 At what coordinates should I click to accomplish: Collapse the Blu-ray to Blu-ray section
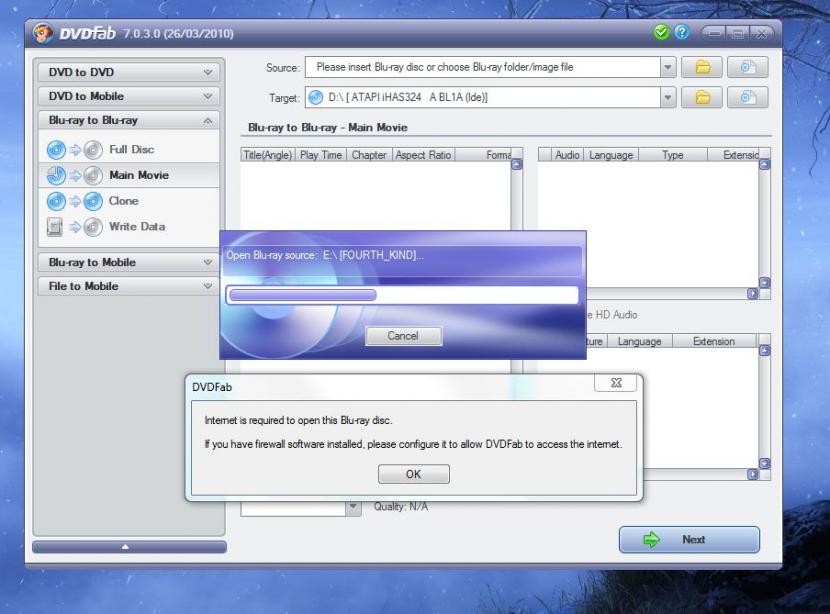pyautogui.click(x=129, y=121)
